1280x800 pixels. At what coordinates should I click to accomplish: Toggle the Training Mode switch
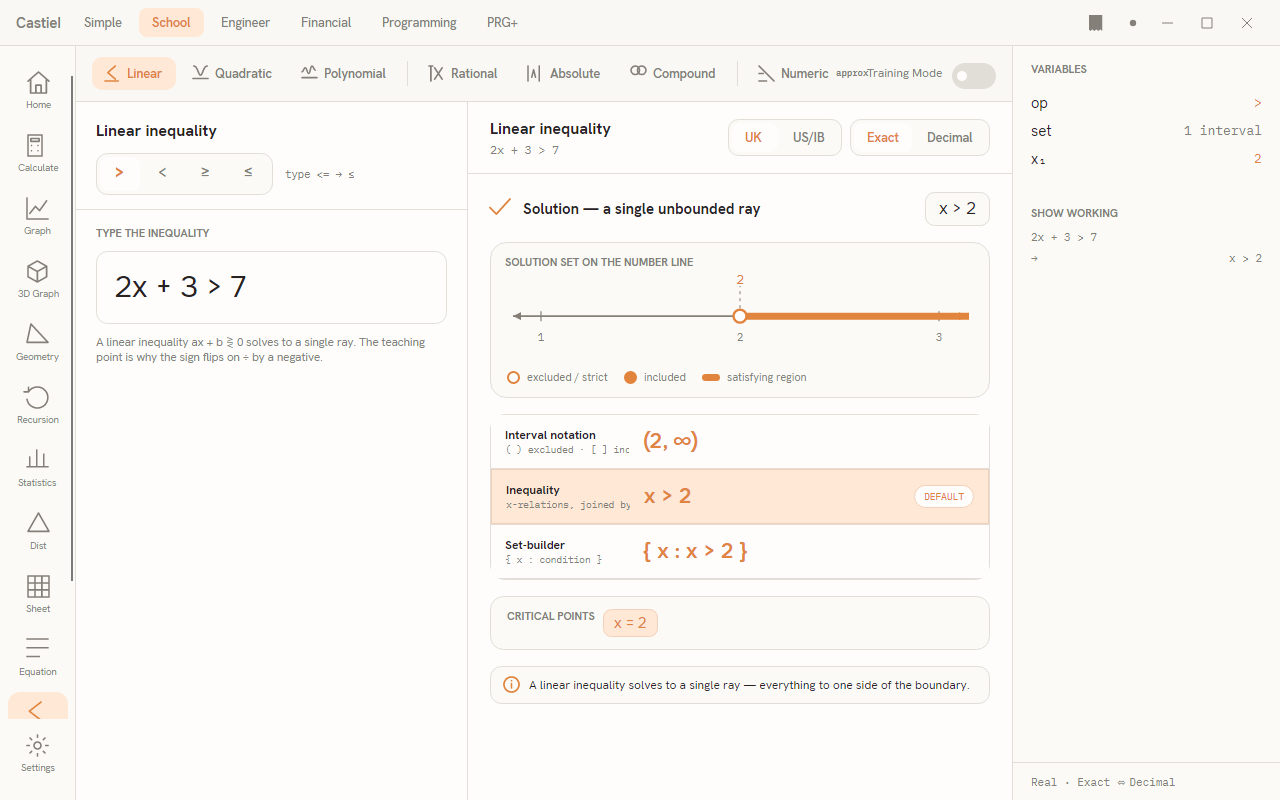973,75
